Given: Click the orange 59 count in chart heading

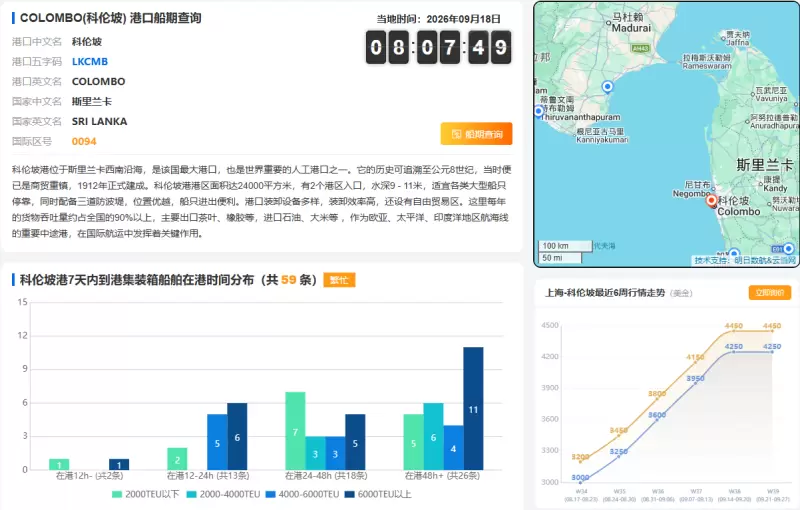Looking at the screenshot, I should pyautogui.click(x=288, y=280).
